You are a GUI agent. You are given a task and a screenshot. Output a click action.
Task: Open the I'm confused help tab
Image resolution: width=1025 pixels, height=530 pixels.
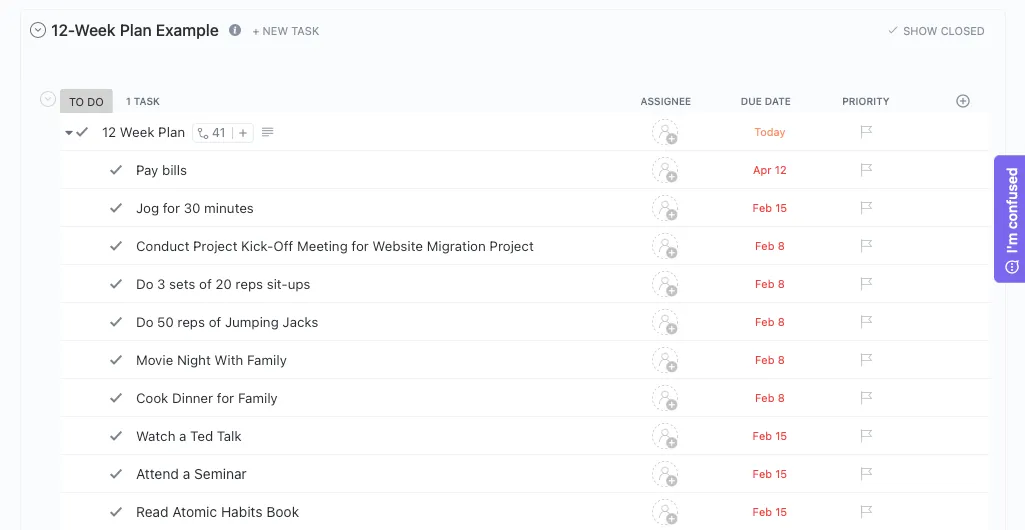[x=1010, y=219]
